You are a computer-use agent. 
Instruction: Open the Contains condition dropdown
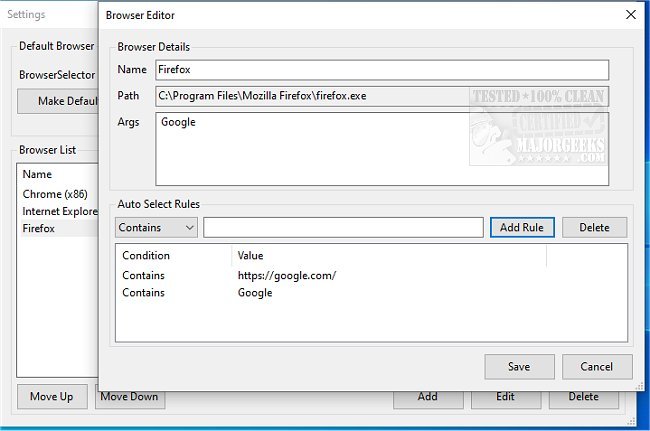pos(157,228)
